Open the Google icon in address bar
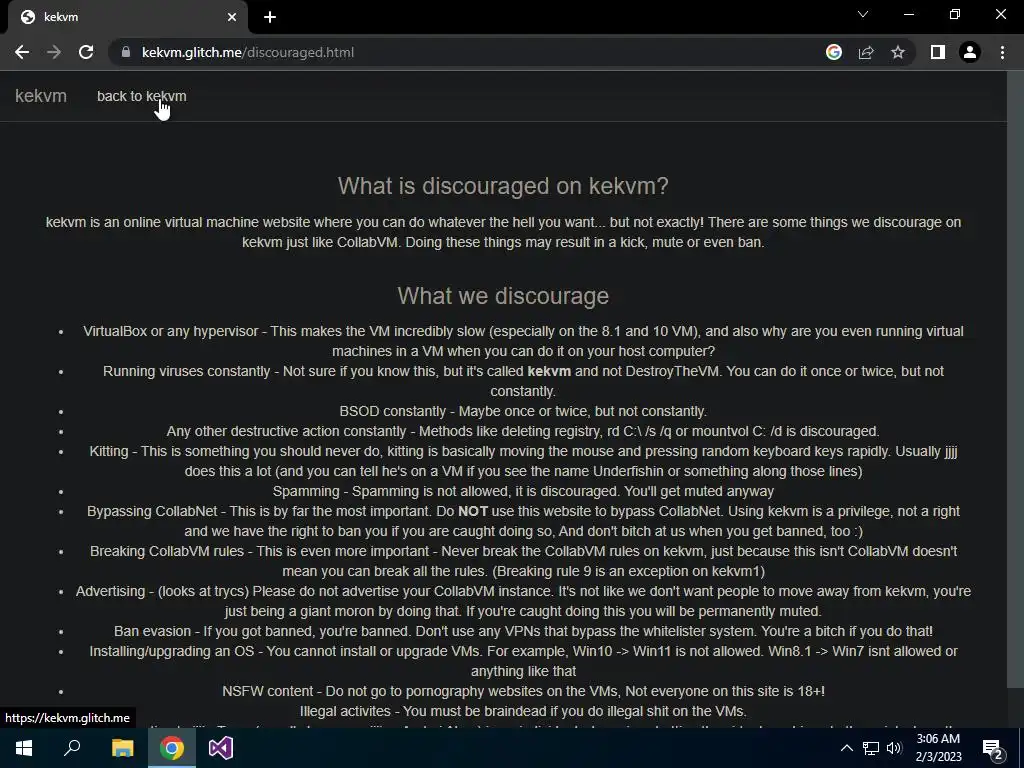The image size is (1024, 768). pos(833,52)
